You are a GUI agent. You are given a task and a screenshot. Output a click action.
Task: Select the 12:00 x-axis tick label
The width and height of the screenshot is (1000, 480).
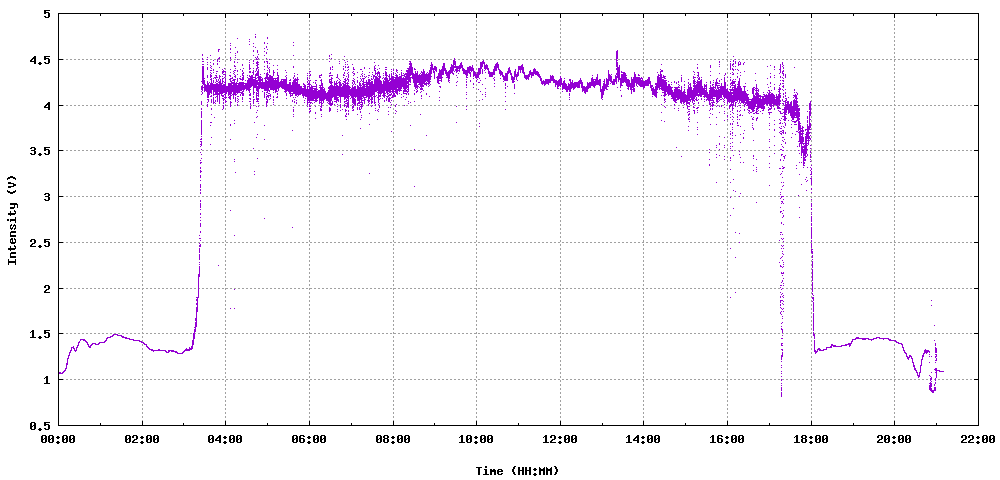click(560, 439)
